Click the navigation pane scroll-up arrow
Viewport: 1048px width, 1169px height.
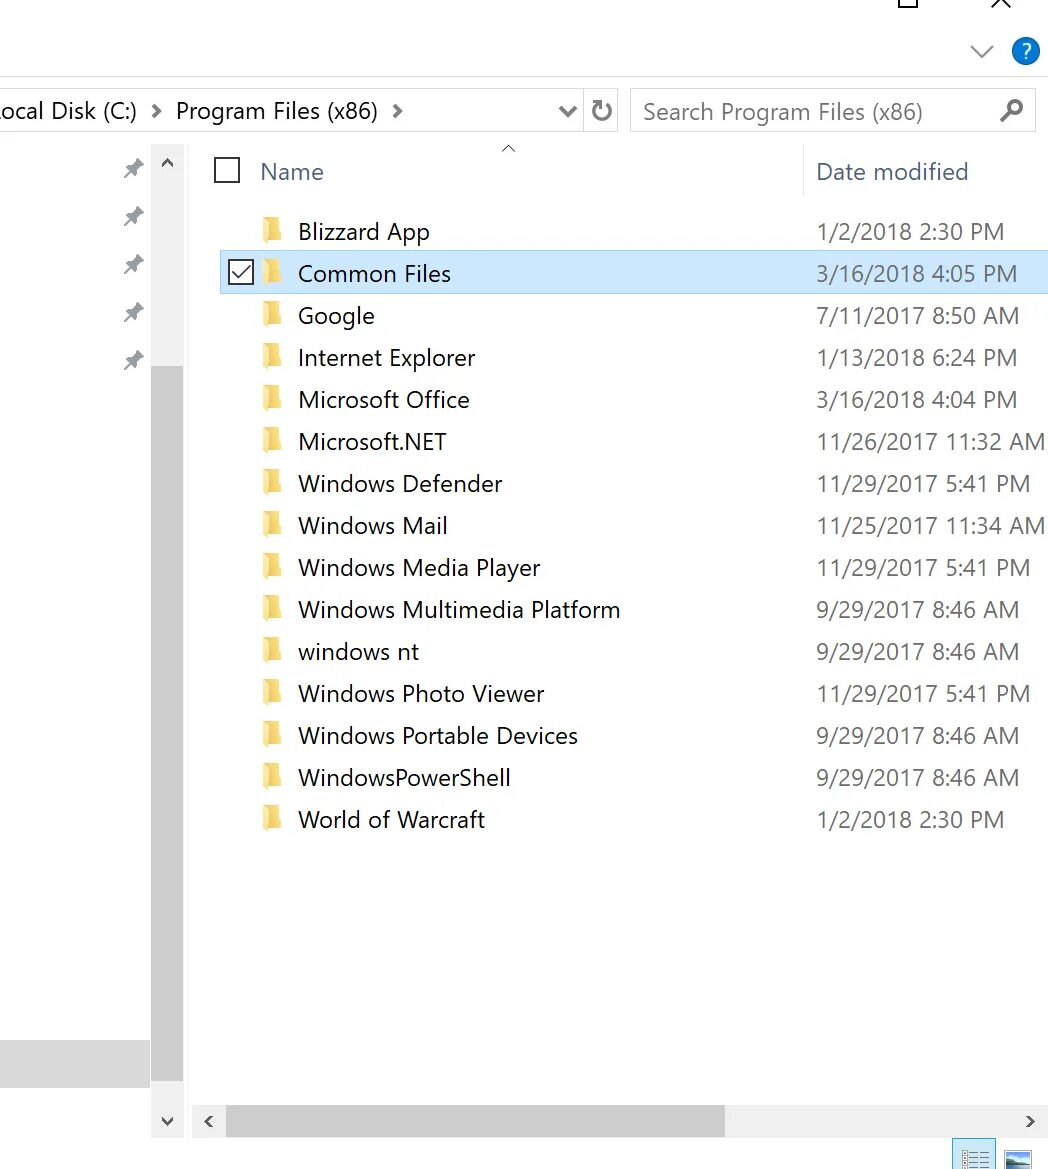(x=167, y=163)
